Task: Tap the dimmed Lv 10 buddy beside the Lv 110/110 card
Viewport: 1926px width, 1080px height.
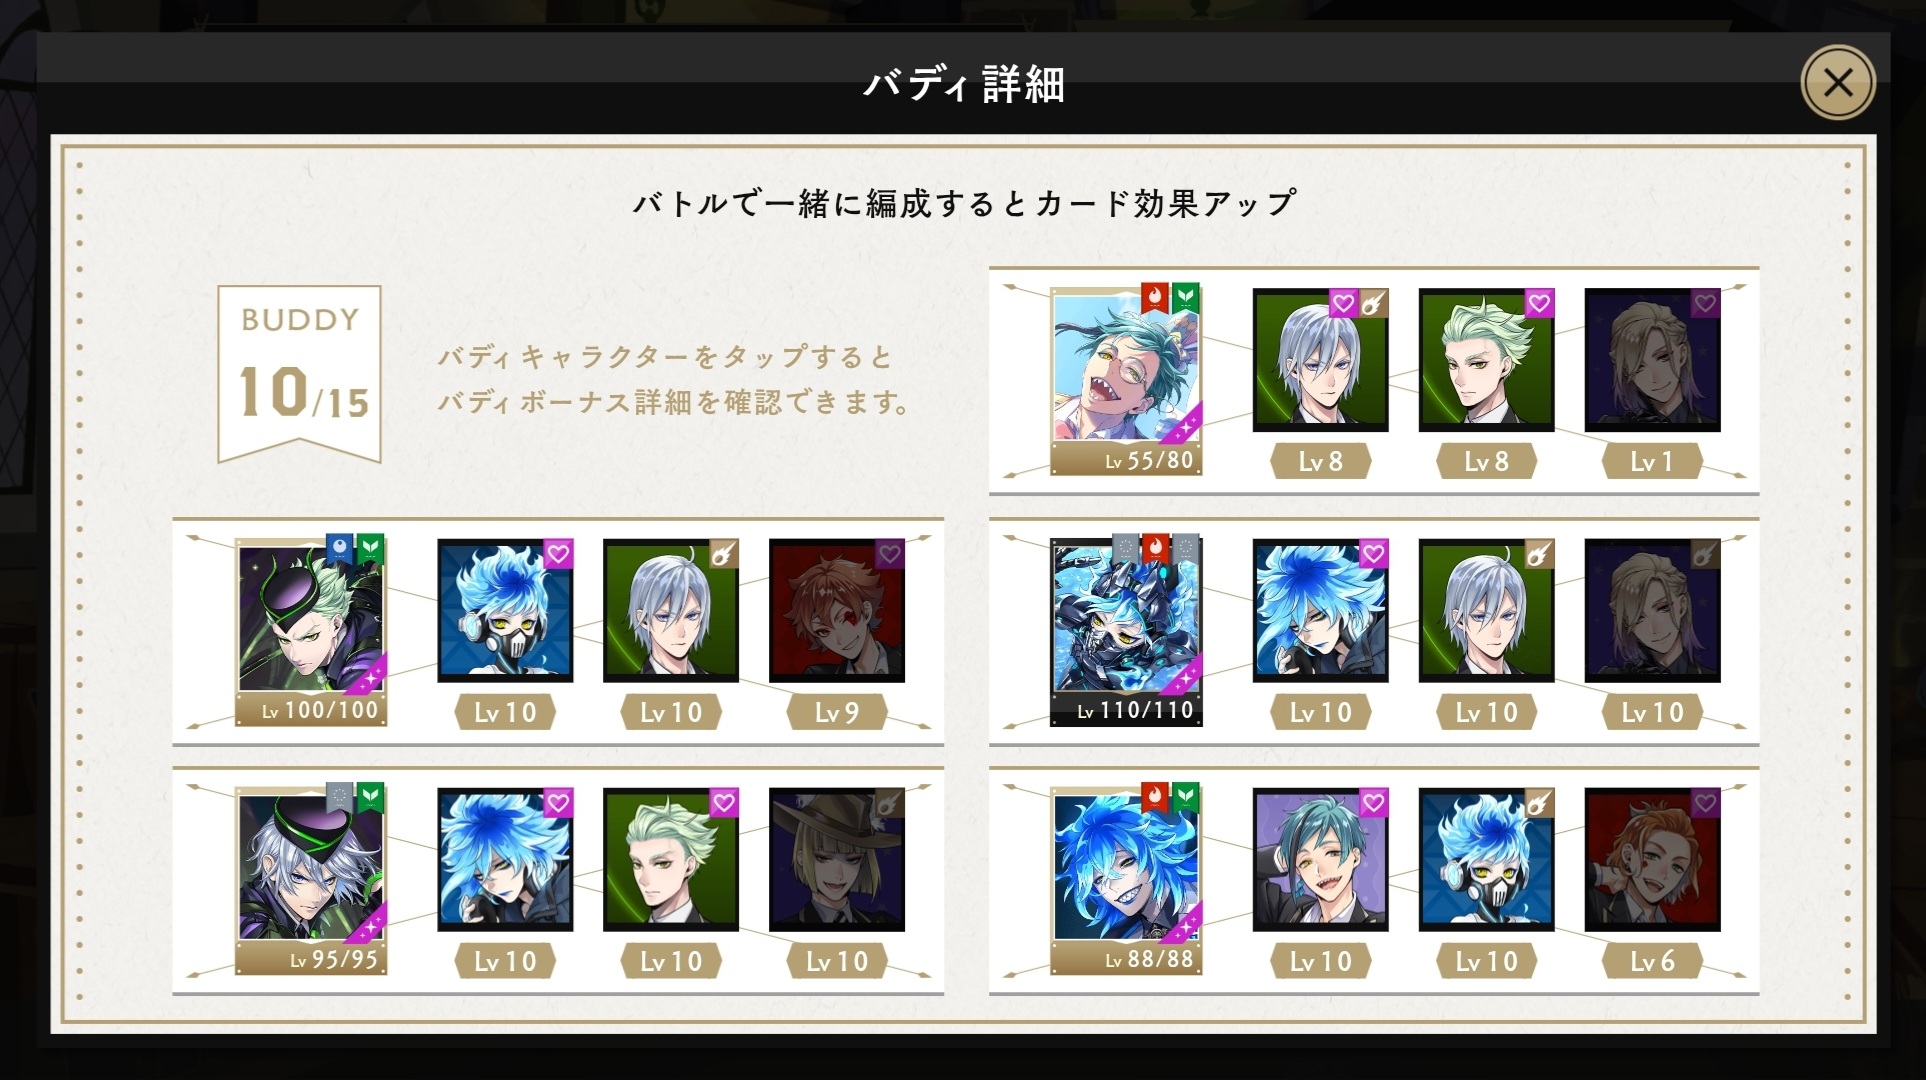Action: click(x=1652, y=611)
